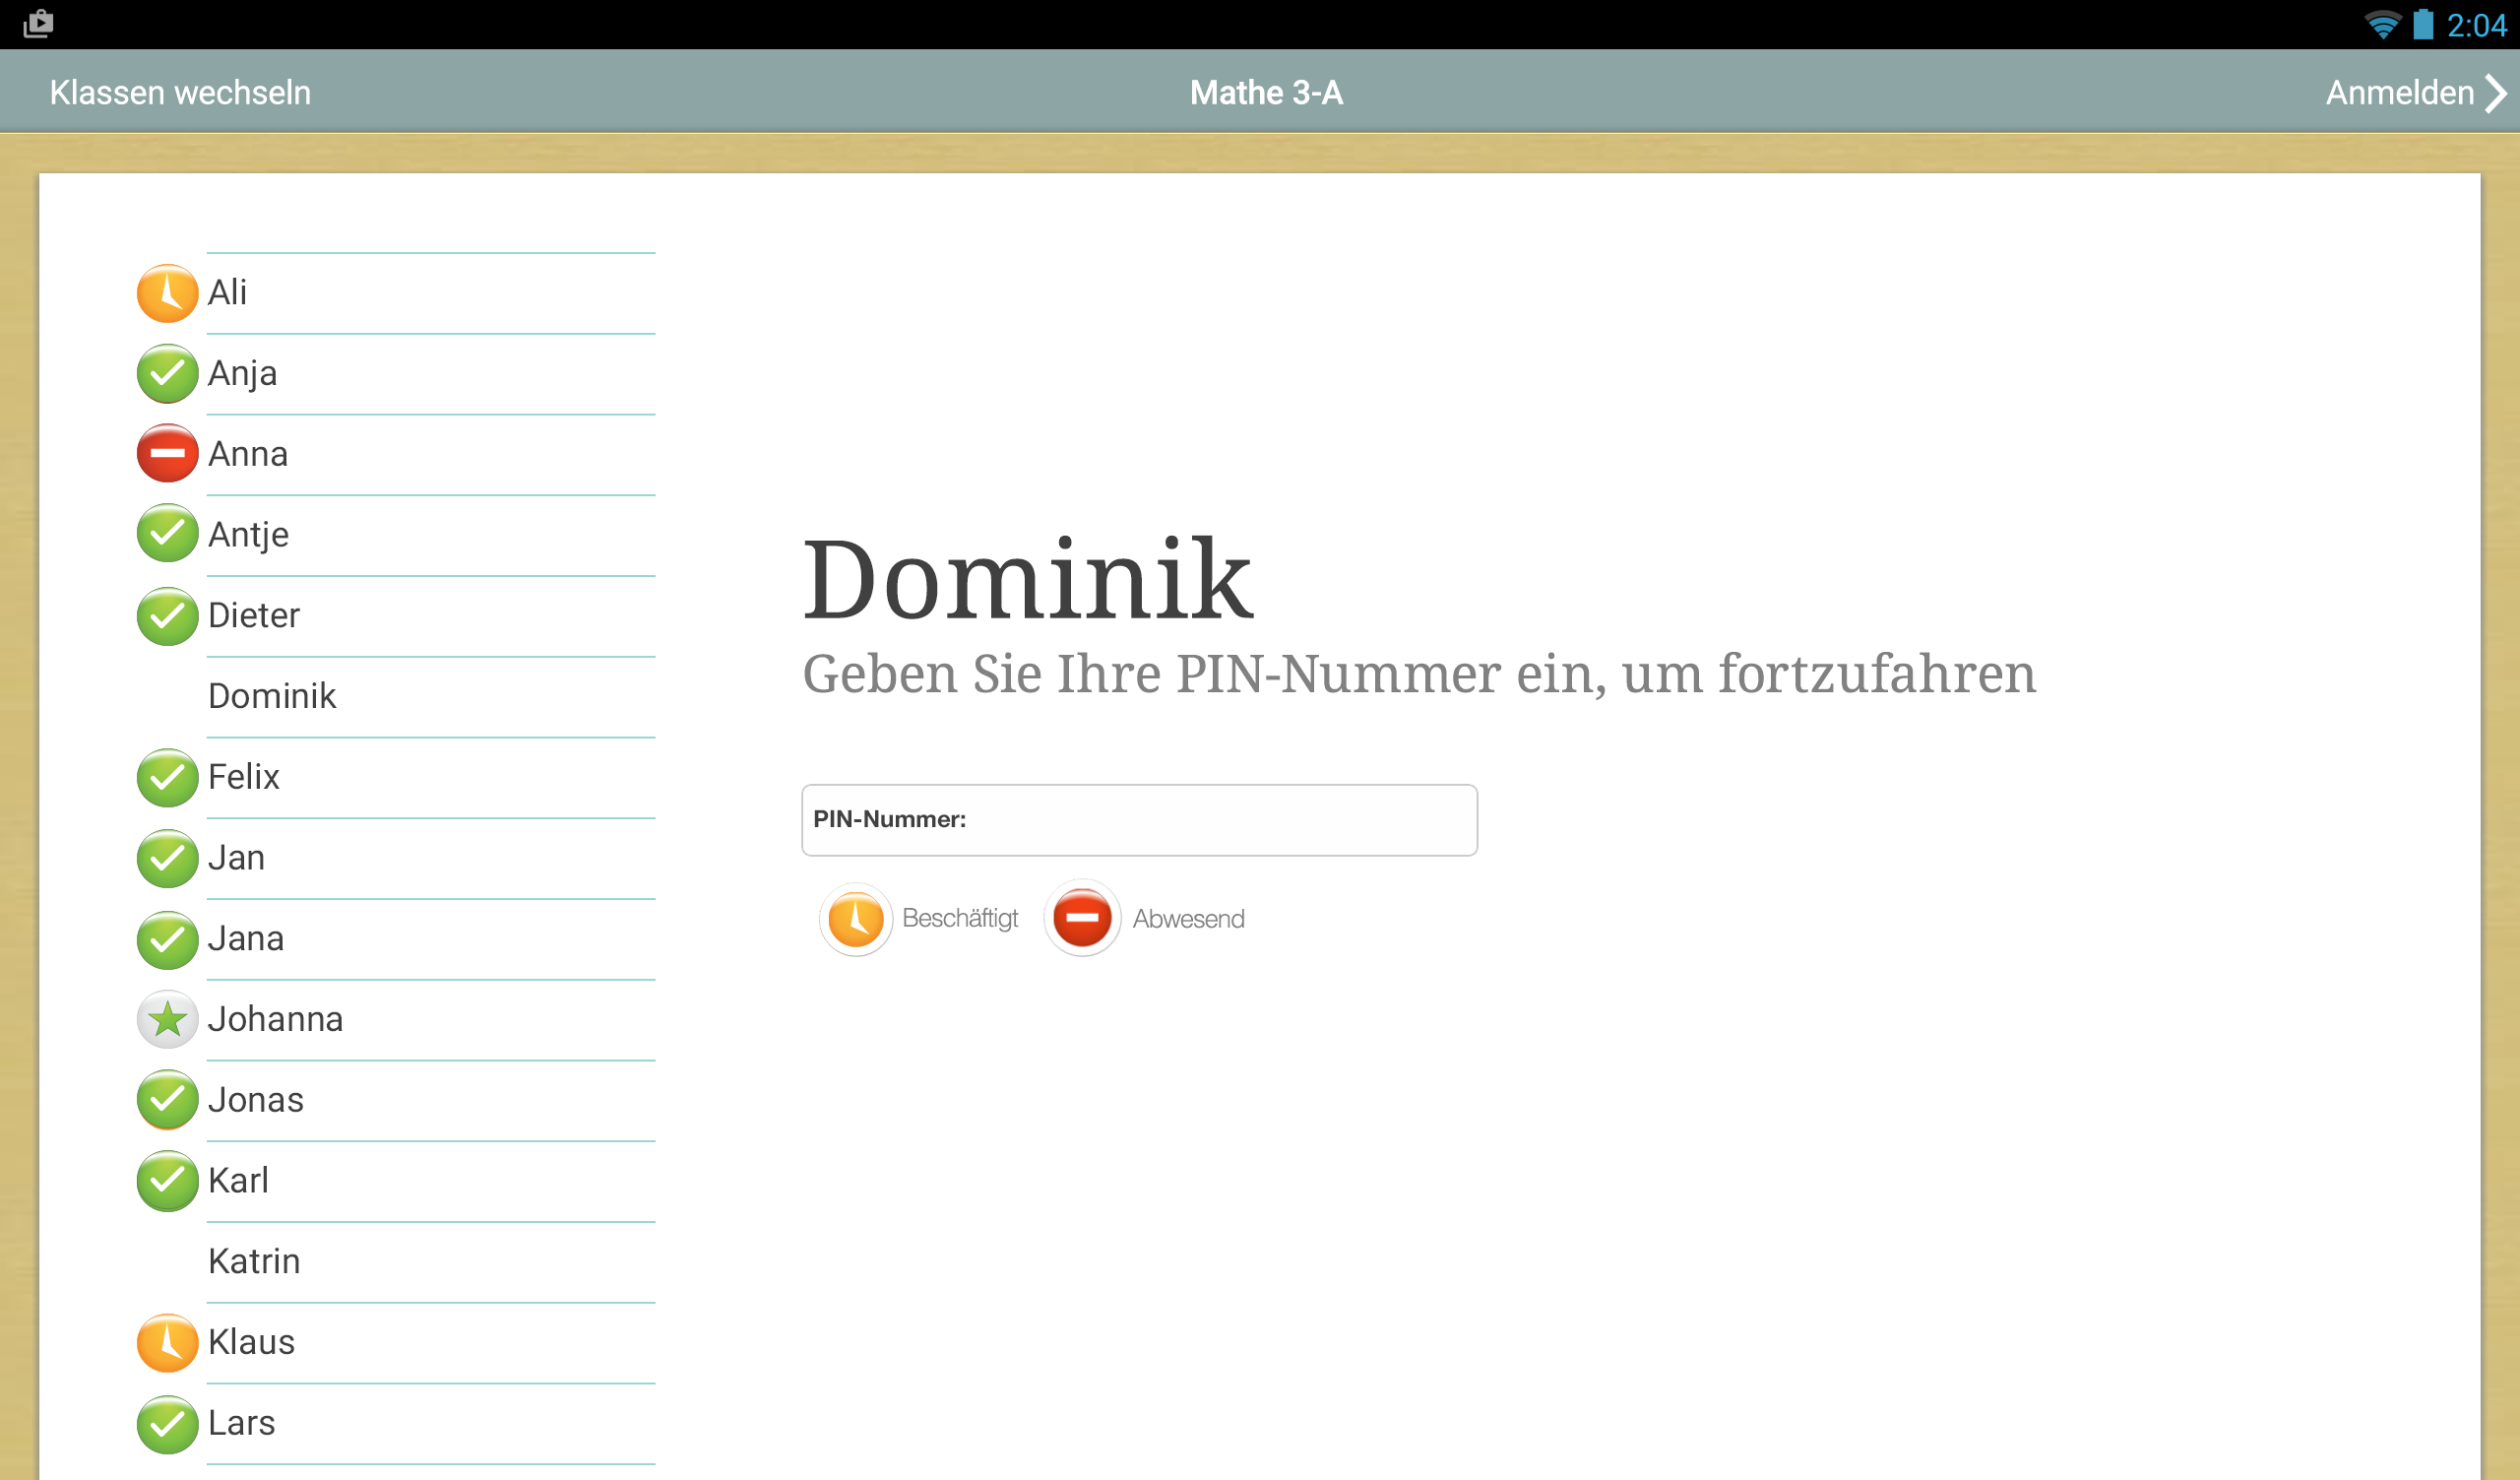This screenshot has height=1480, width=2520.
Task: Click the orange clock icon beside Klaus
Action: (167, 1342)
